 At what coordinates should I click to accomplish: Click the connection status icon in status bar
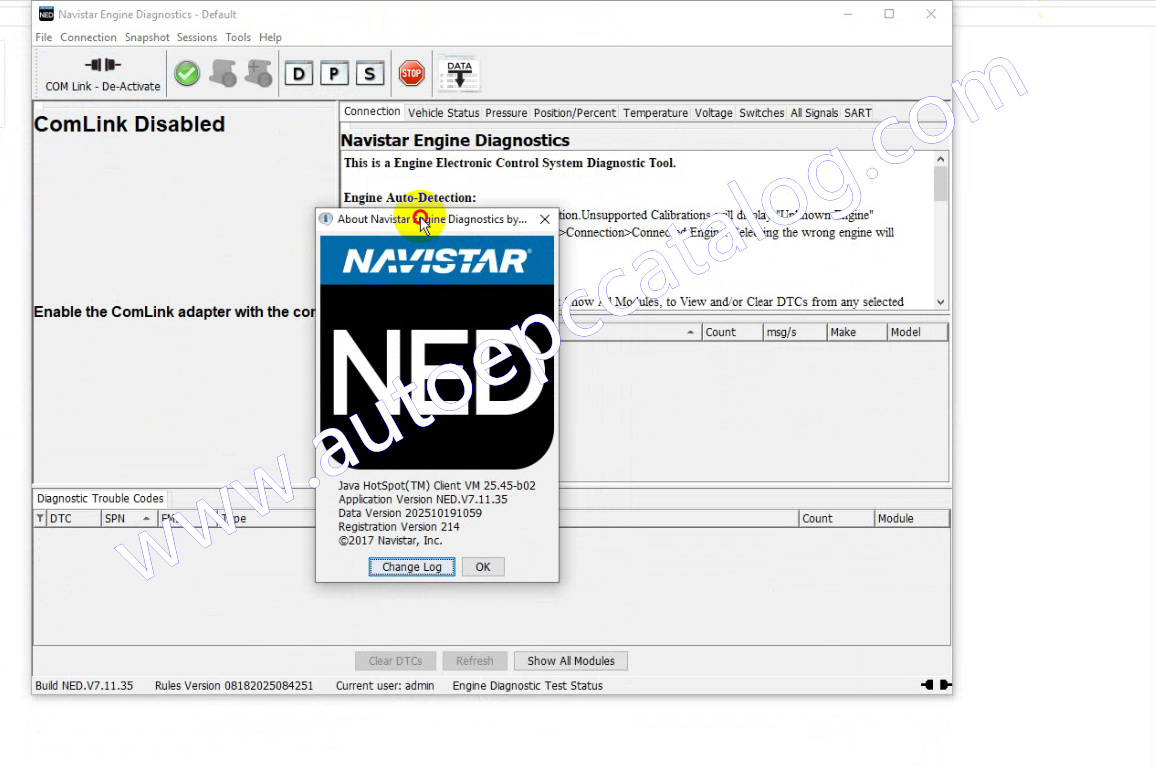coord(934,685)
